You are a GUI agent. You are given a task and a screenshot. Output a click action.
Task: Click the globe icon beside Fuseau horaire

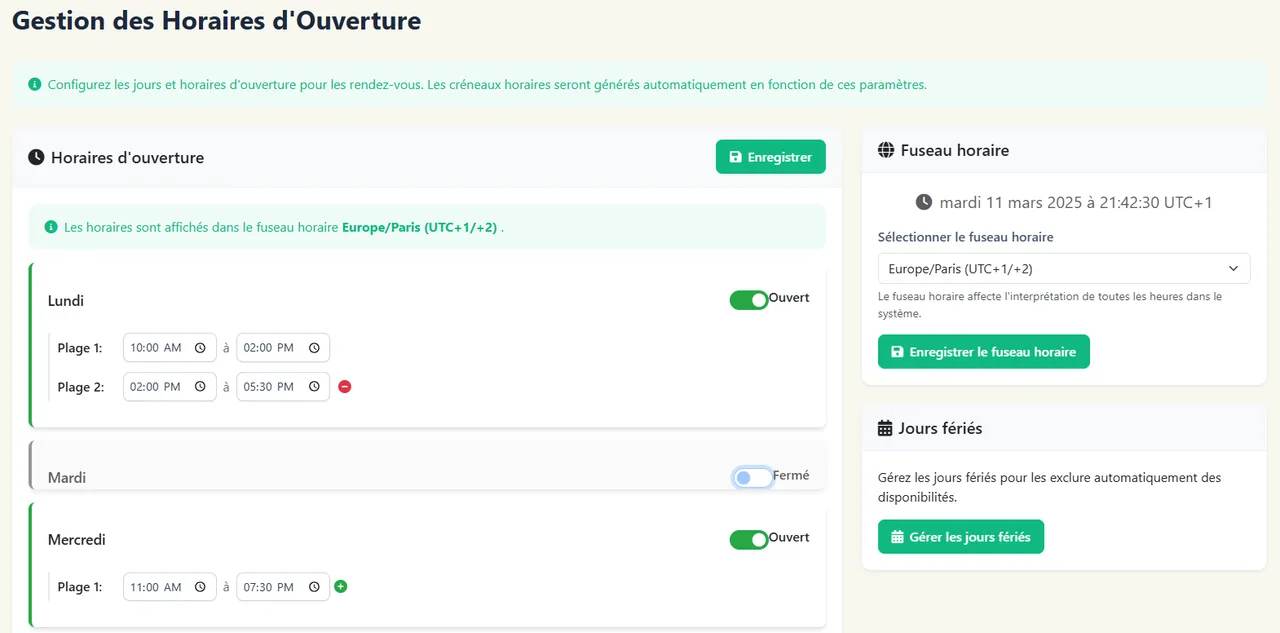pyautogui.click(x=885, y=150)
